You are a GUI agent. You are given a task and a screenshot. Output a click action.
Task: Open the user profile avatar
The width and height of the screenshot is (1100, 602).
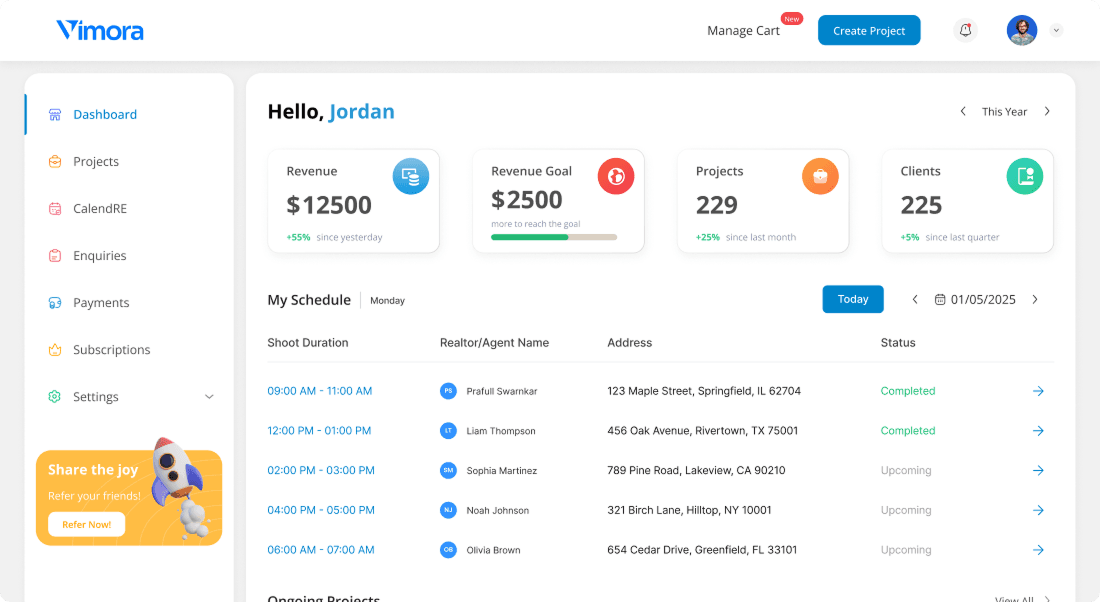point(1021,30)
